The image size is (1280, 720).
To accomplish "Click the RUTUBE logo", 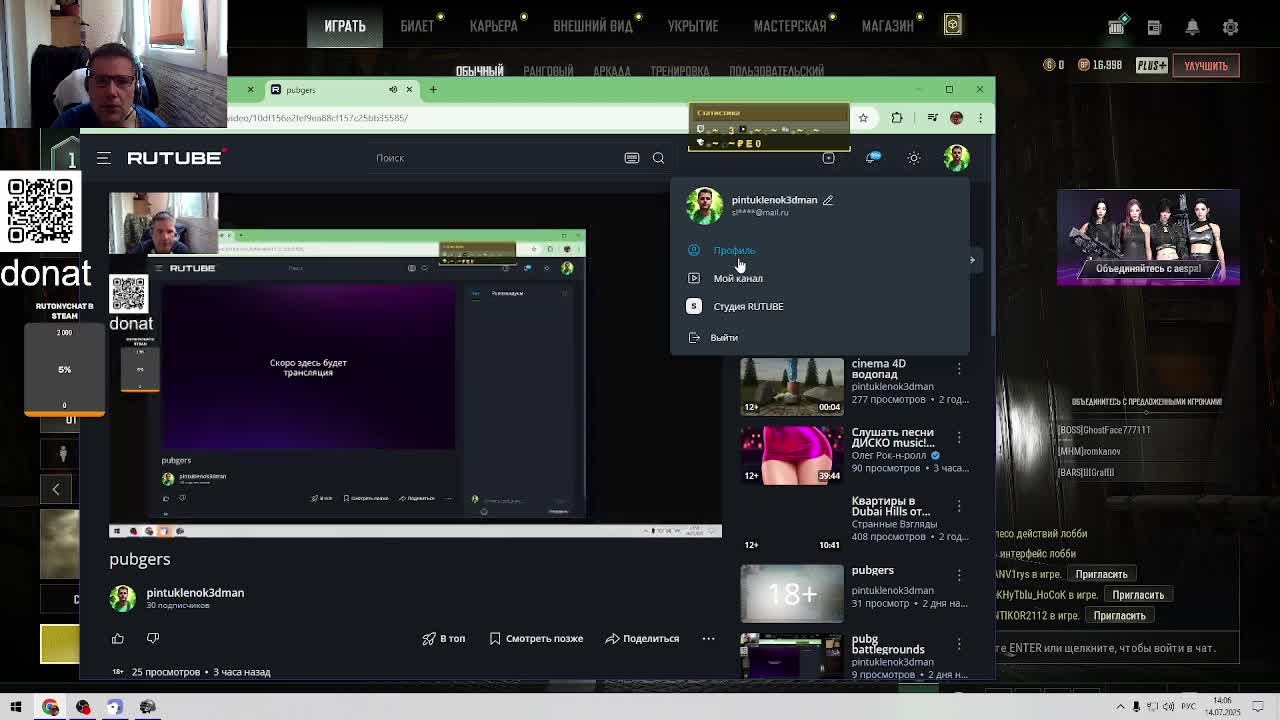I will tap(176, 157).
